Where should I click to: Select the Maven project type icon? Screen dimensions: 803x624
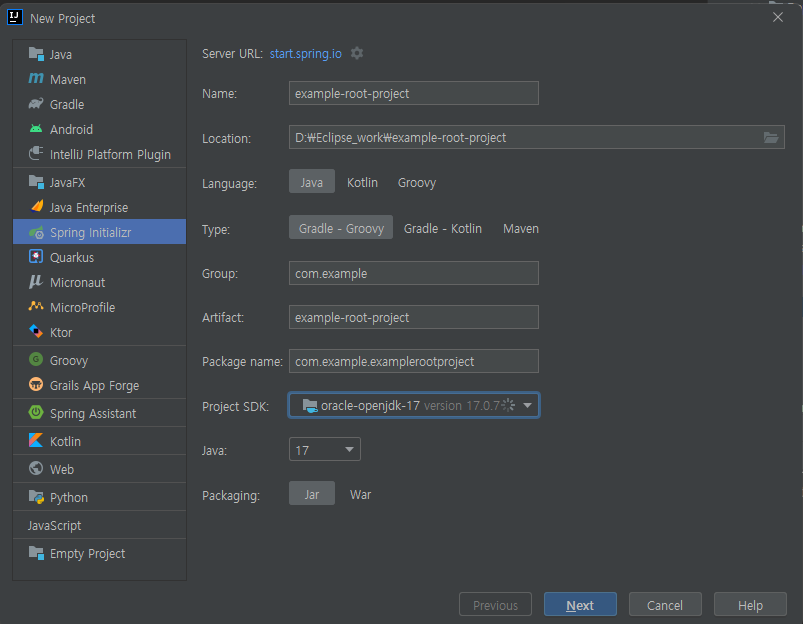(36, 79)
